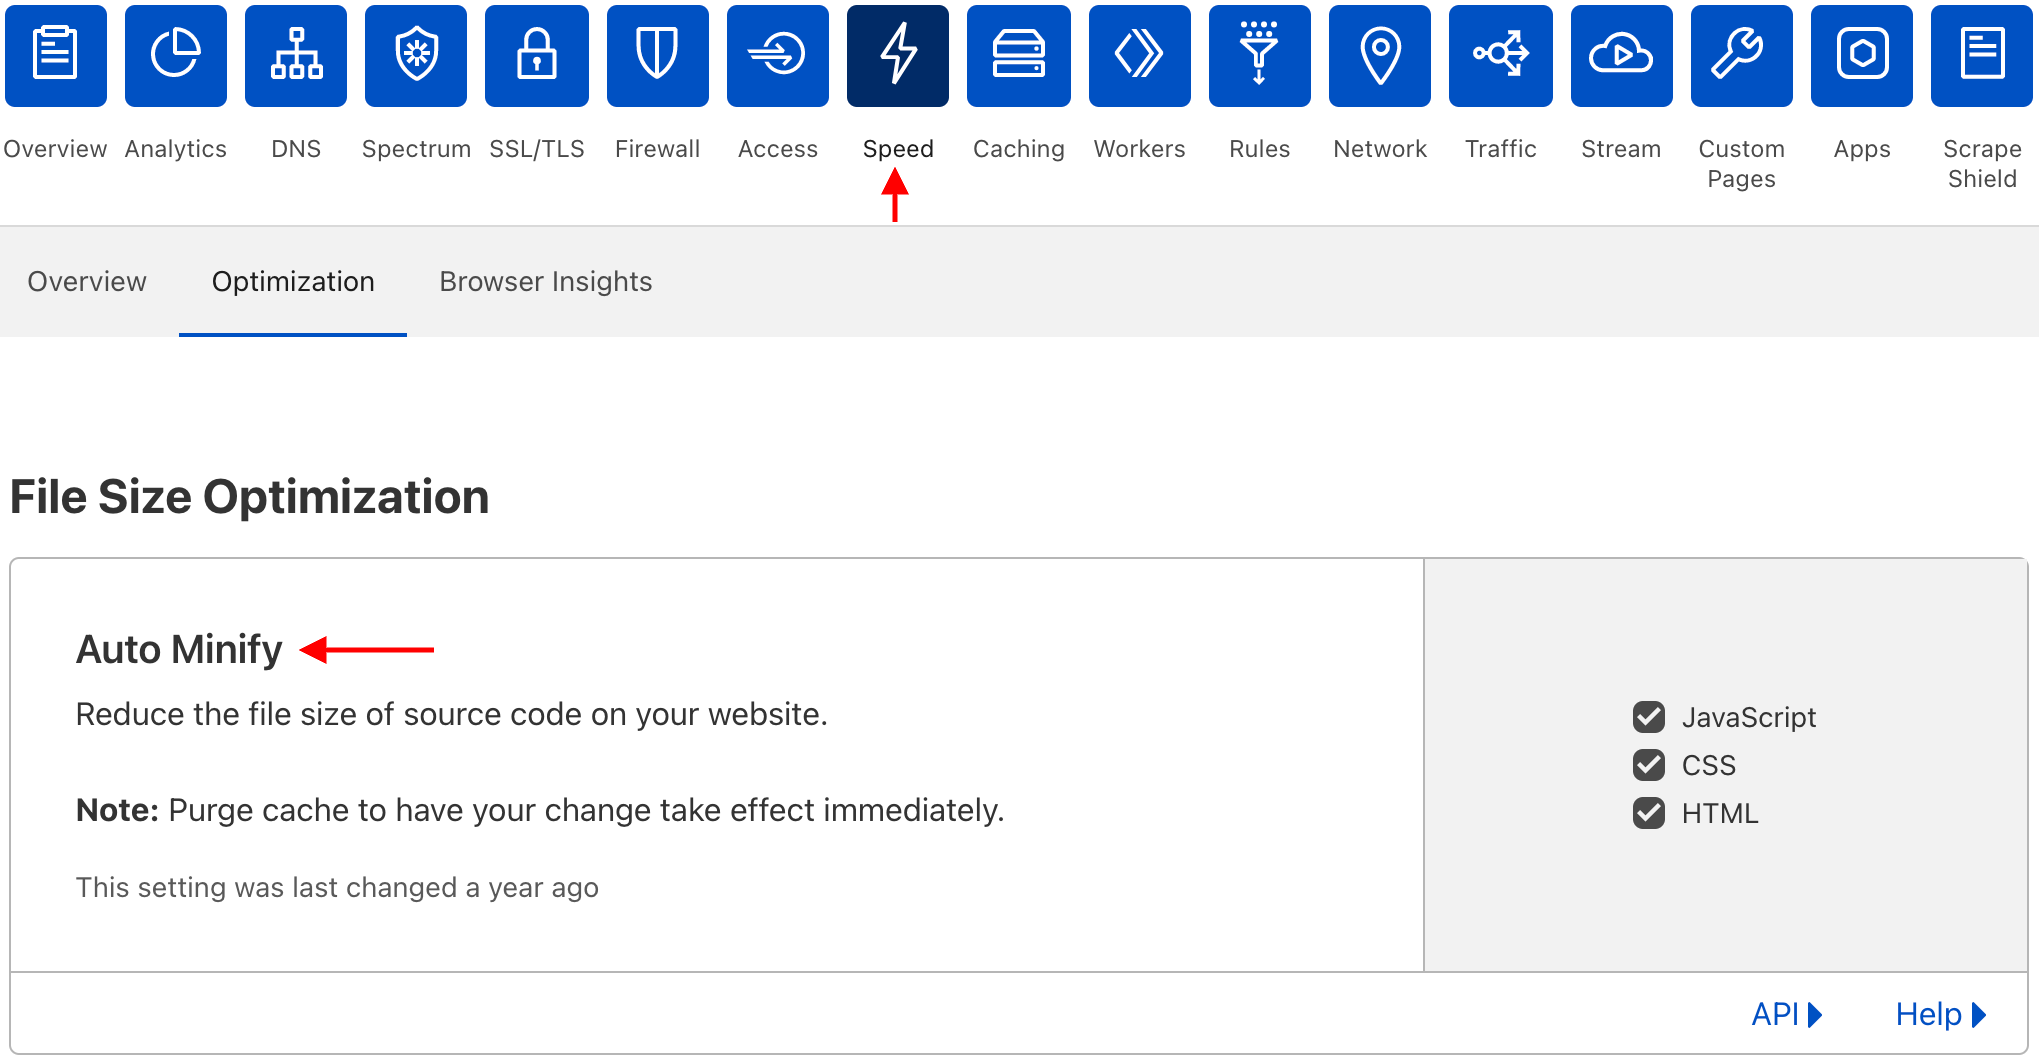Open the Caching icon
2039x1063 pixels.
(x=1018, y=55)
